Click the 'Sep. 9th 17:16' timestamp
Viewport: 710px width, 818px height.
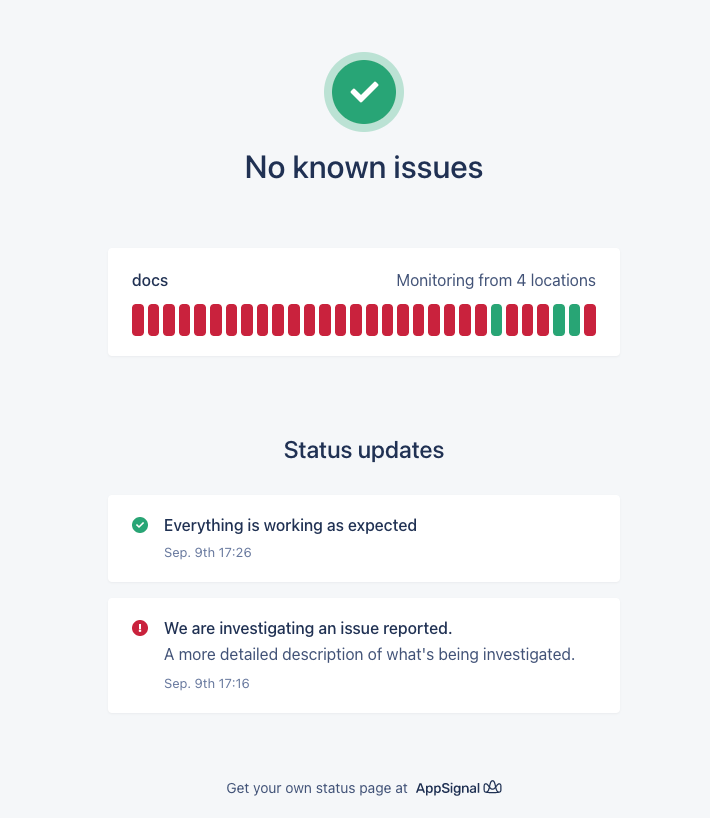pos(207,683)
